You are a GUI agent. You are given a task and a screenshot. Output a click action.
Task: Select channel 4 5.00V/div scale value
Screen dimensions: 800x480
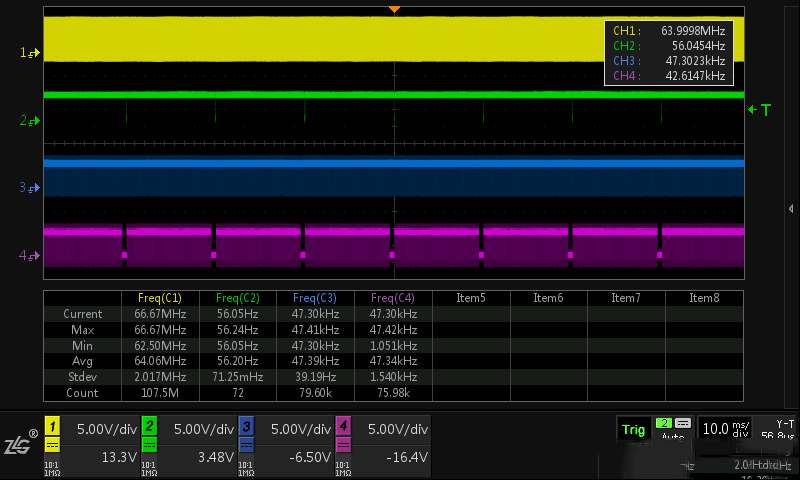[397, 430]
